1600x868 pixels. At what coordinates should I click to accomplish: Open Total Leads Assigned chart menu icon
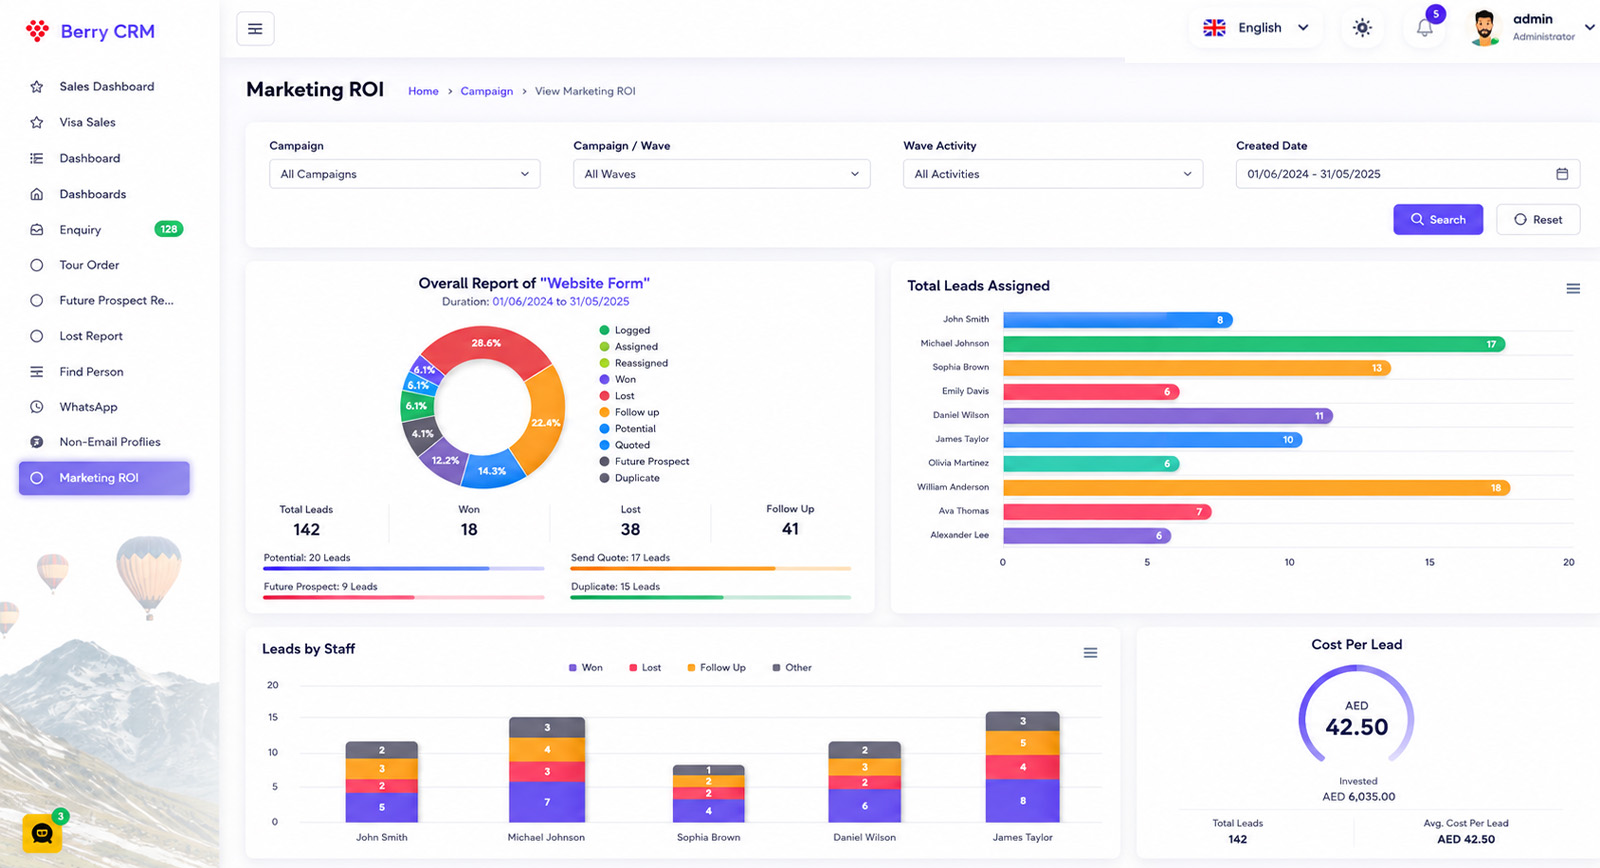[x=1573, y=288]
